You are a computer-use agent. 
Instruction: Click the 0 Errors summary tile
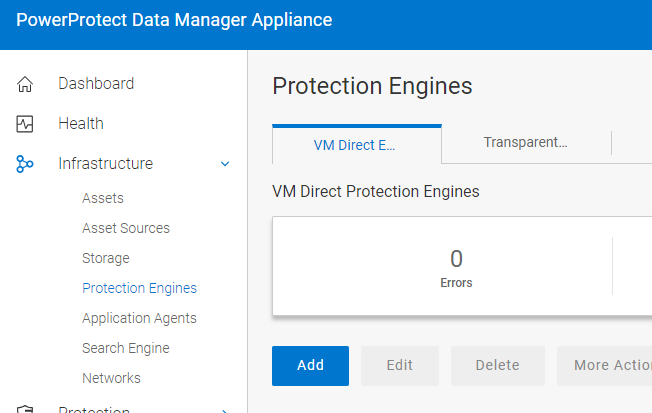pyautogui.click(x=456, y=267)
